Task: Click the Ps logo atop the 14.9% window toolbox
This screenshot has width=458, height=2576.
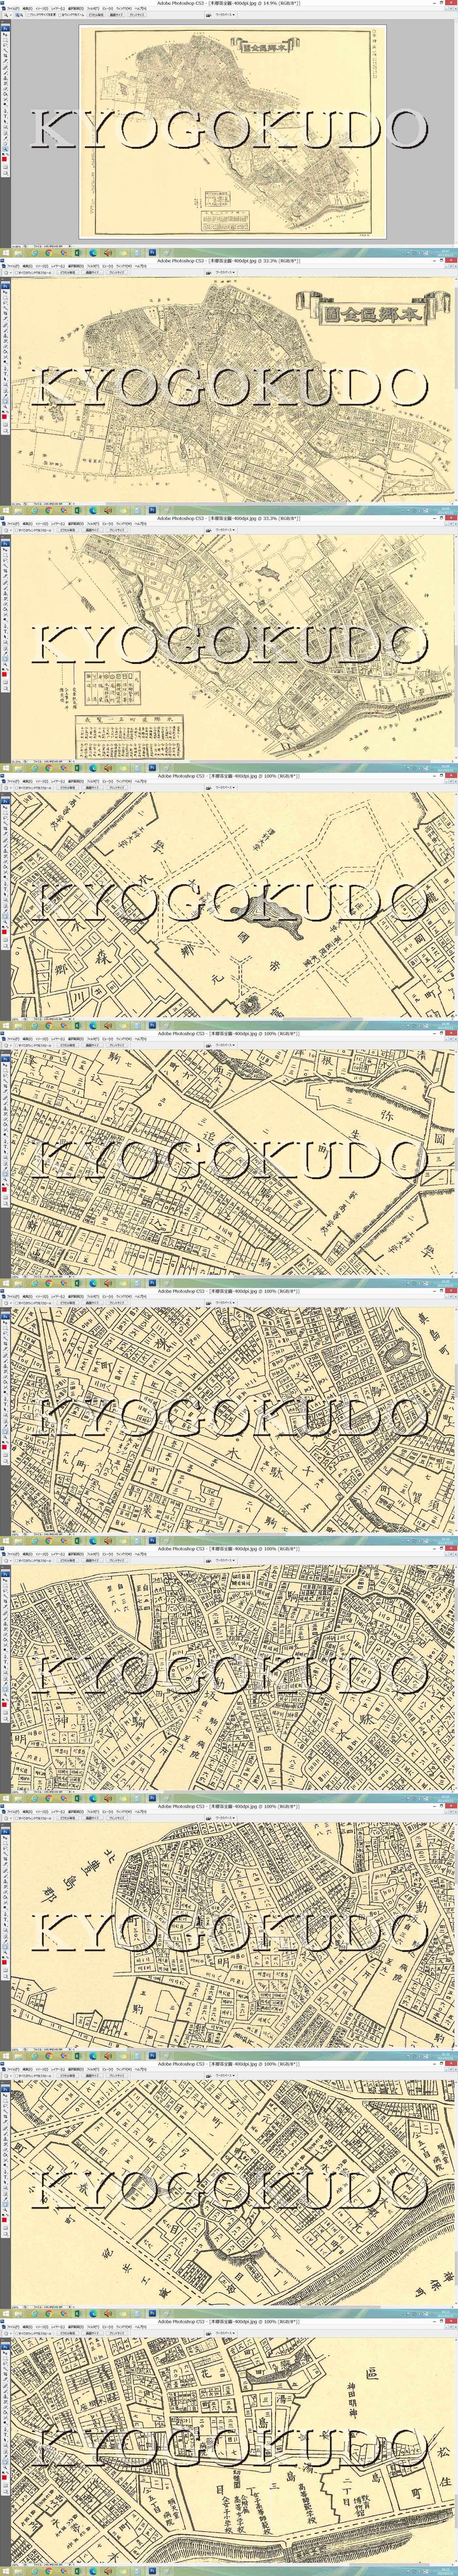Action: tap(5, 29)
